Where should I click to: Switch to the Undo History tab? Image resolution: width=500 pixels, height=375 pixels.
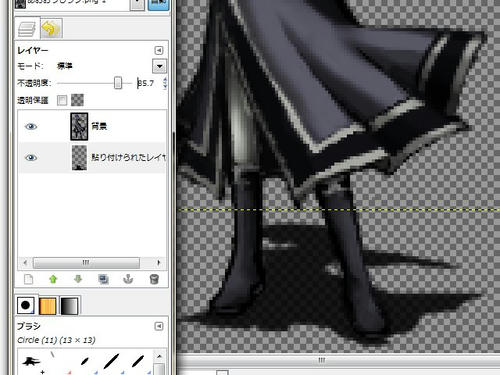[x=51, y=29]
